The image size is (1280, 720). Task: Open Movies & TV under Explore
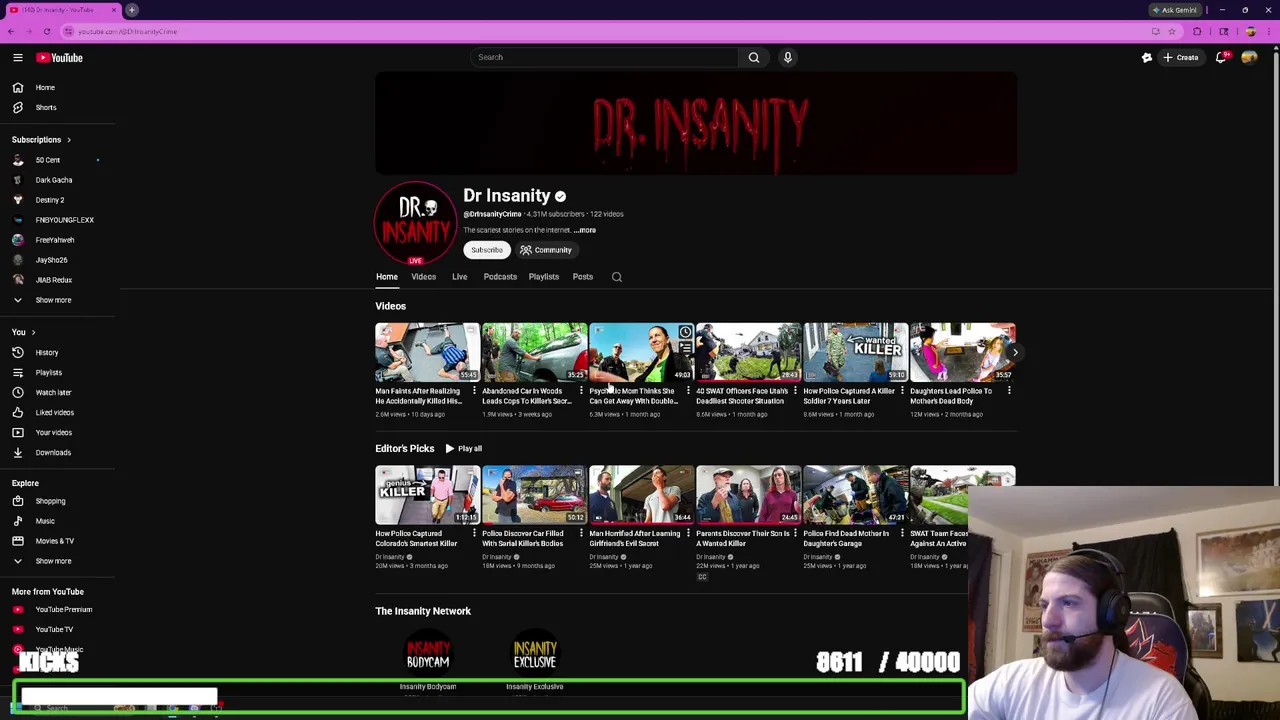pyautogui.click(x=56, y=541)
